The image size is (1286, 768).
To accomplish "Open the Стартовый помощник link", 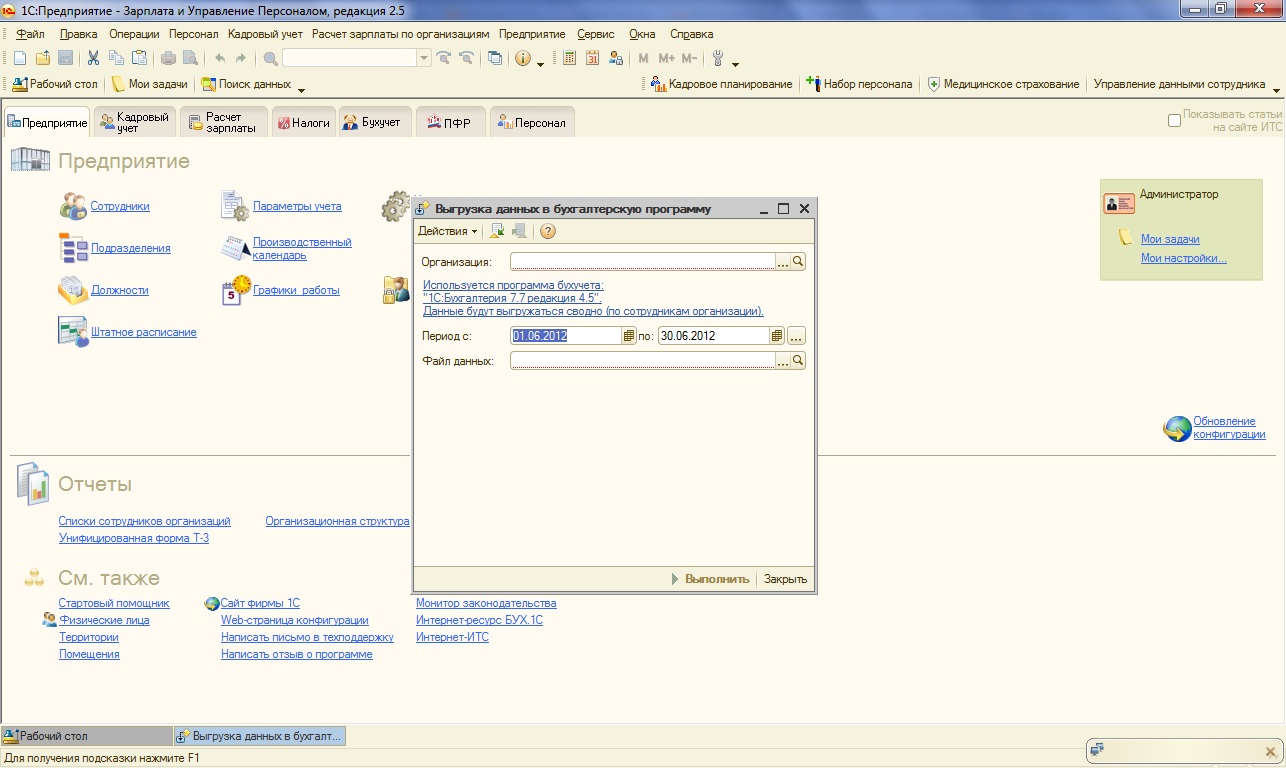I will [x=114, y=603].
